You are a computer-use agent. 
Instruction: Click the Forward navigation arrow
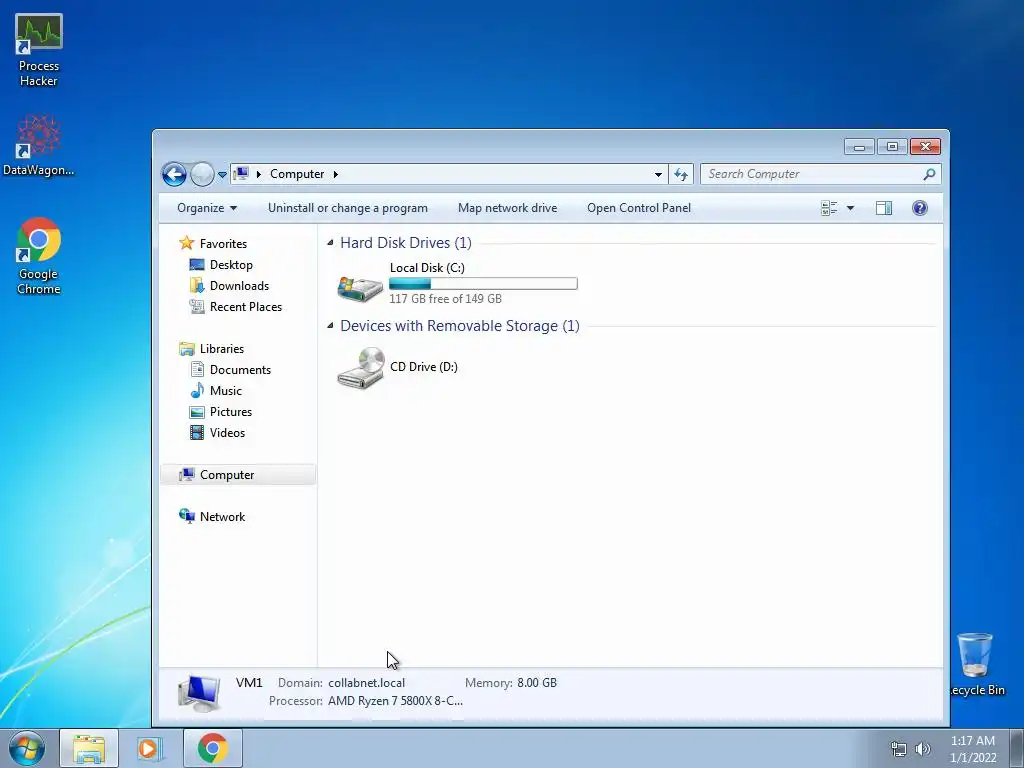[202, 174]
